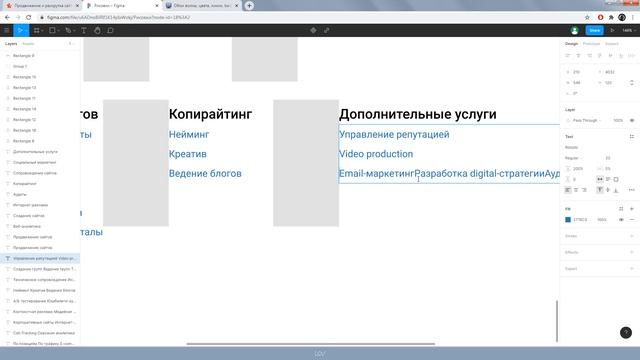
Task: Click the Share button
Action: (595, 30)
